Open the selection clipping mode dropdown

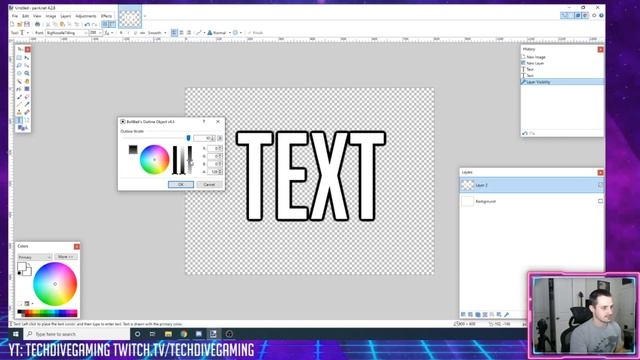click(237, 33)
